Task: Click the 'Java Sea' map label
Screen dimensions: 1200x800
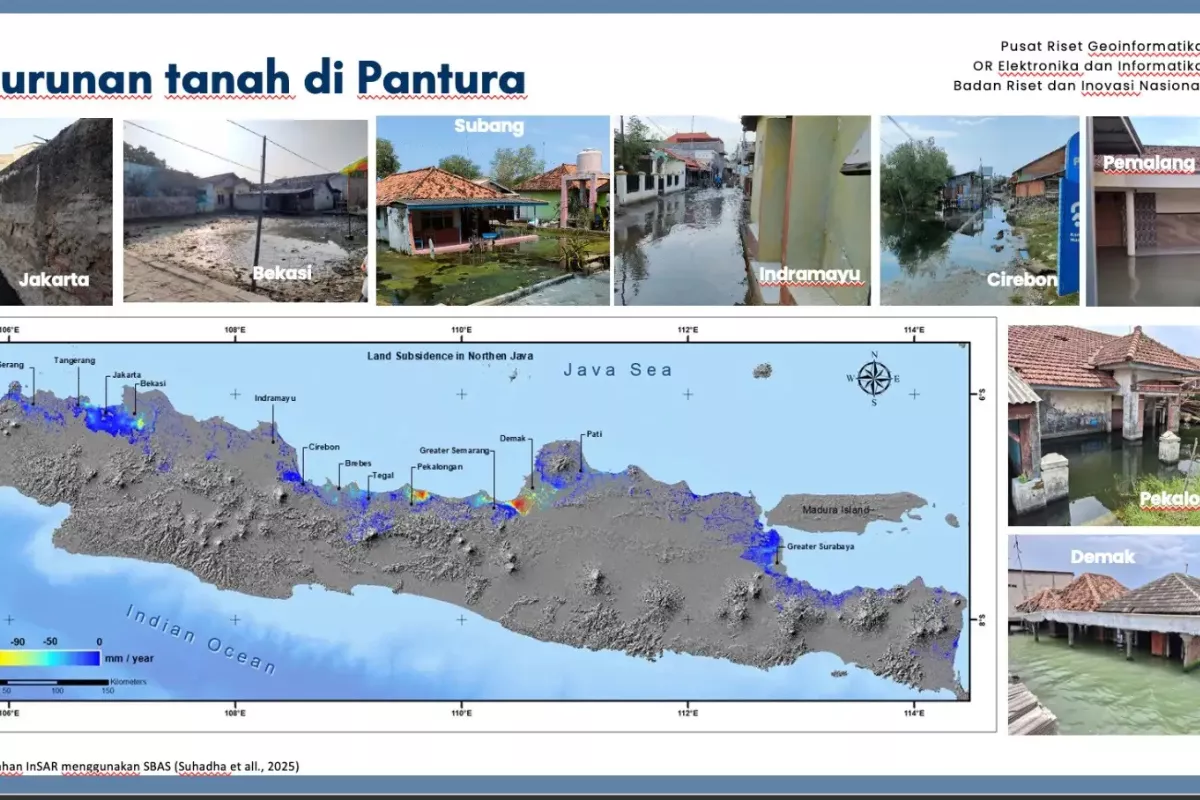Action: tap(617, 370)
